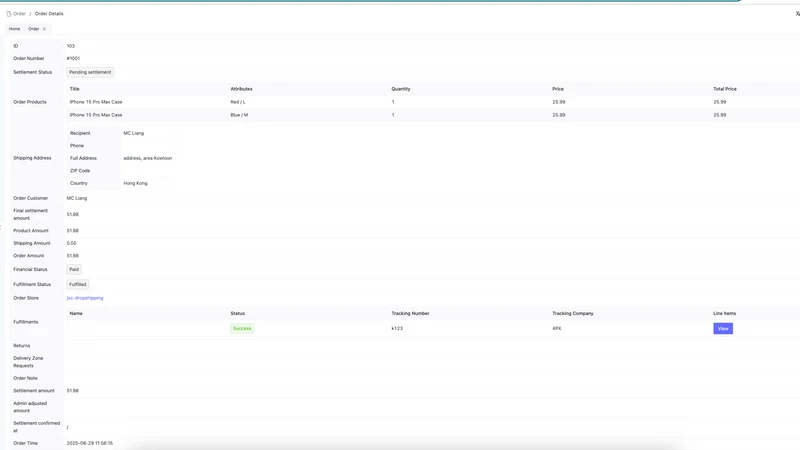Select ID value 103
Screen dimensions: 800x450
coord(70,46)
